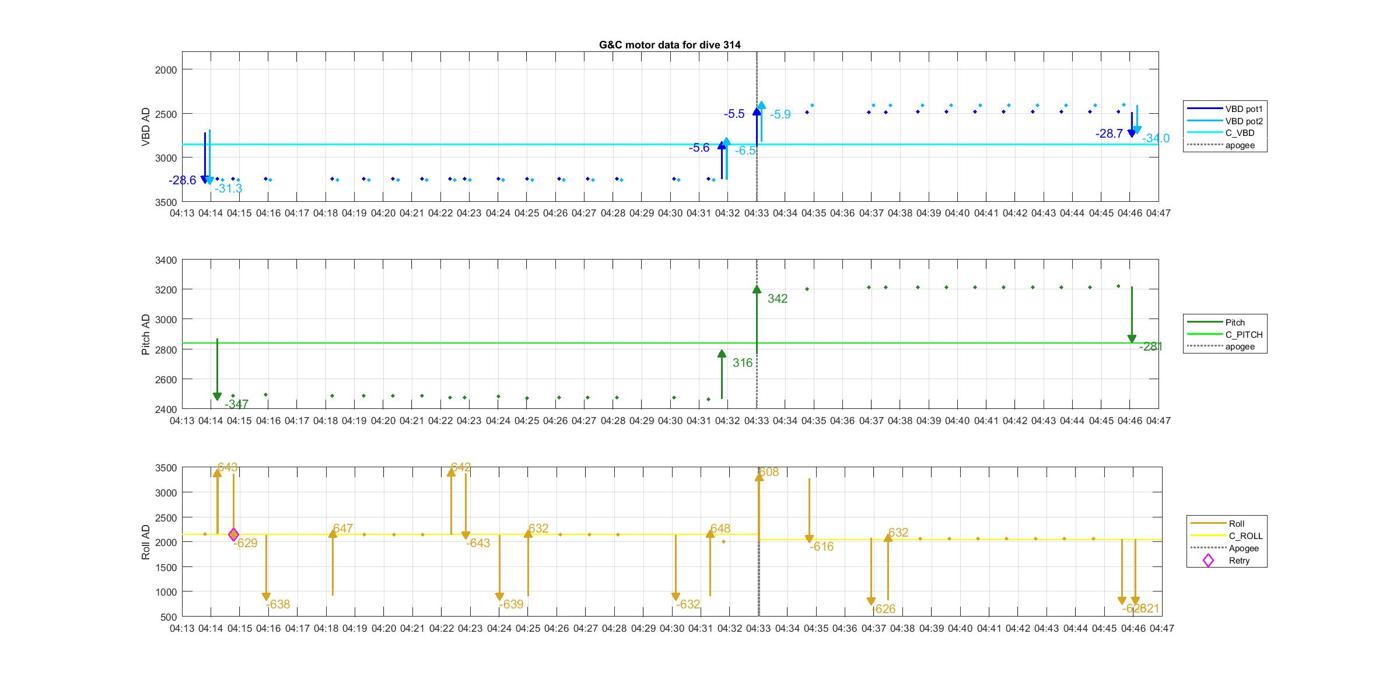
Task: Click the 643 label in Roll plot
Action: tap(228, 467)
